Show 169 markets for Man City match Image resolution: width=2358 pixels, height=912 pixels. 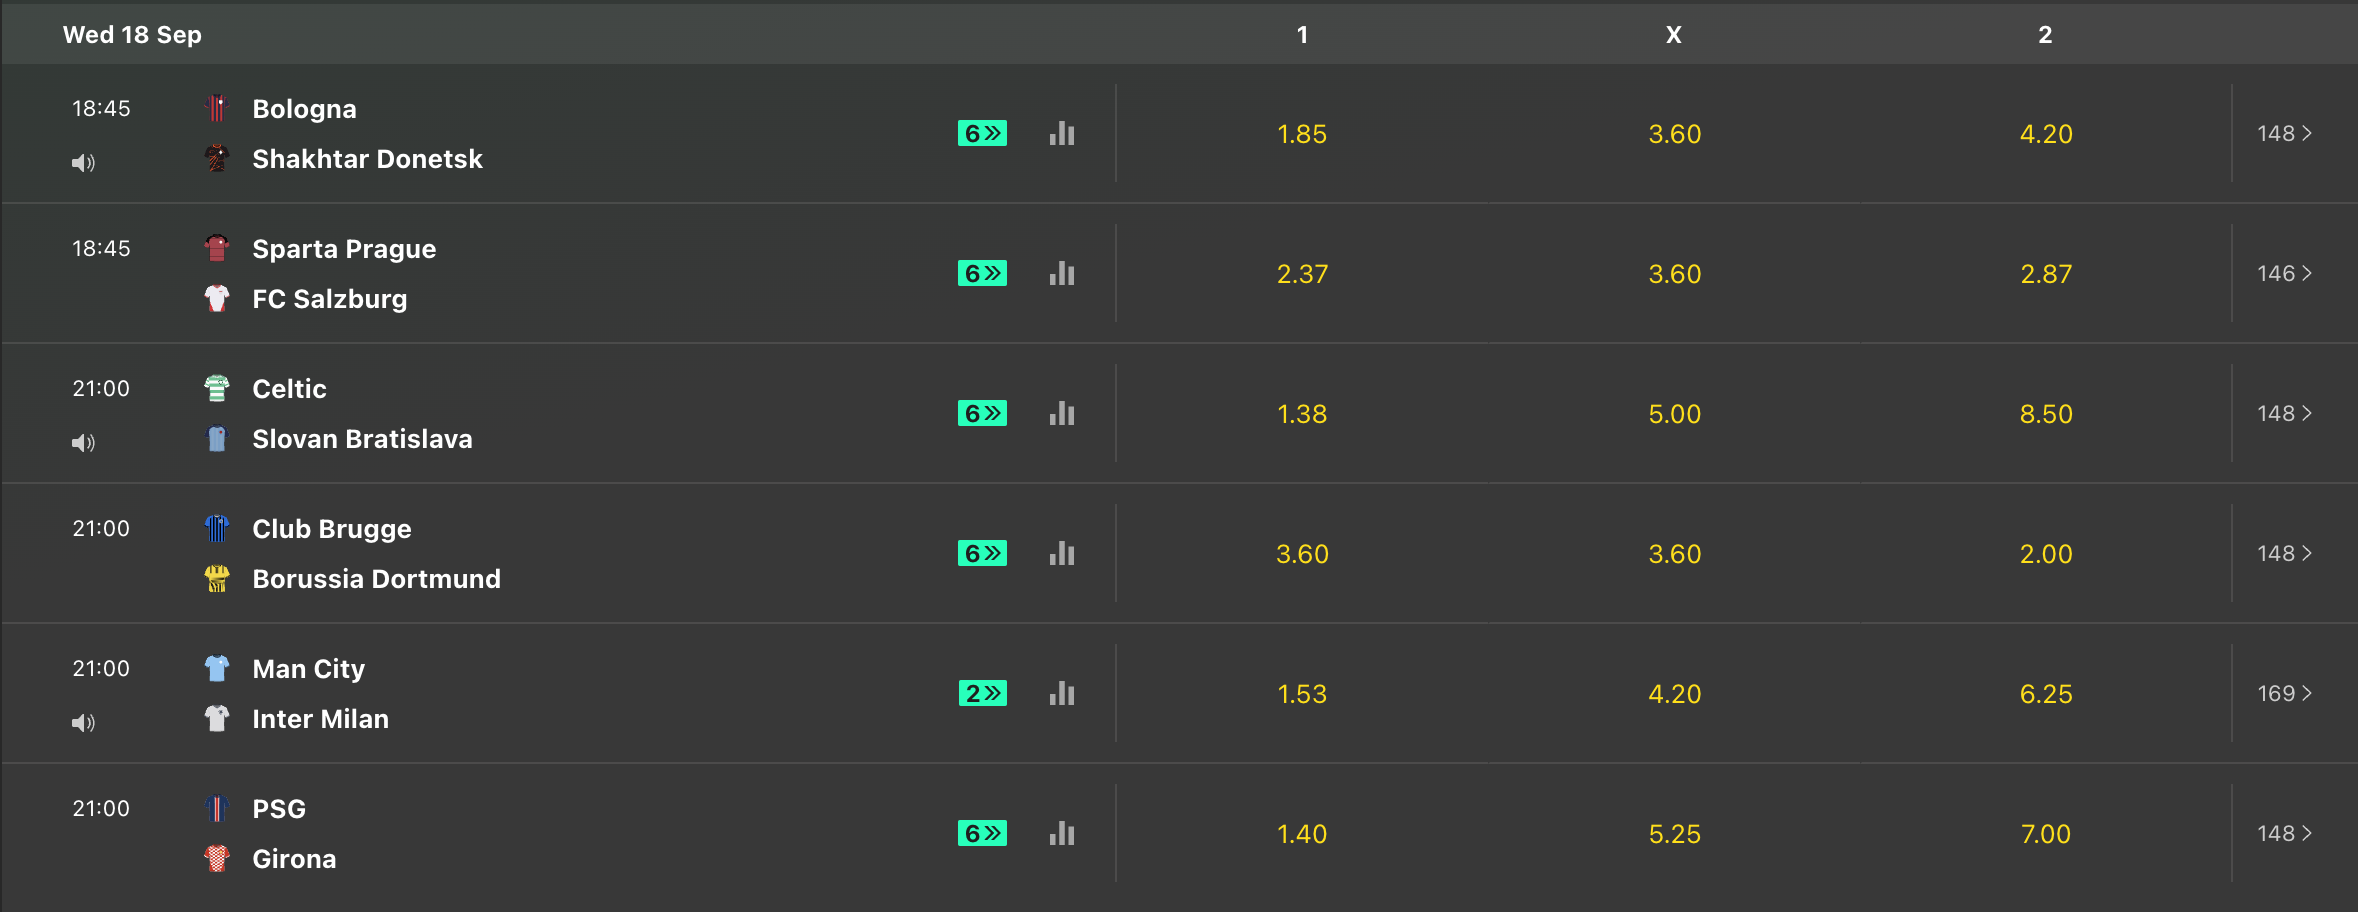[2284, 694]
